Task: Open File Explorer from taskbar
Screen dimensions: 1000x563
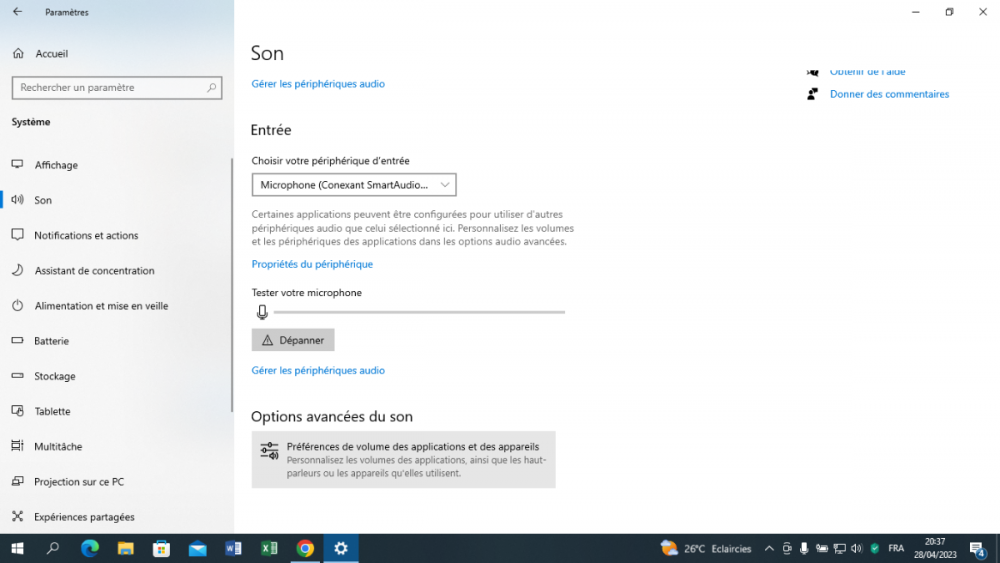Action: [126, 548]
